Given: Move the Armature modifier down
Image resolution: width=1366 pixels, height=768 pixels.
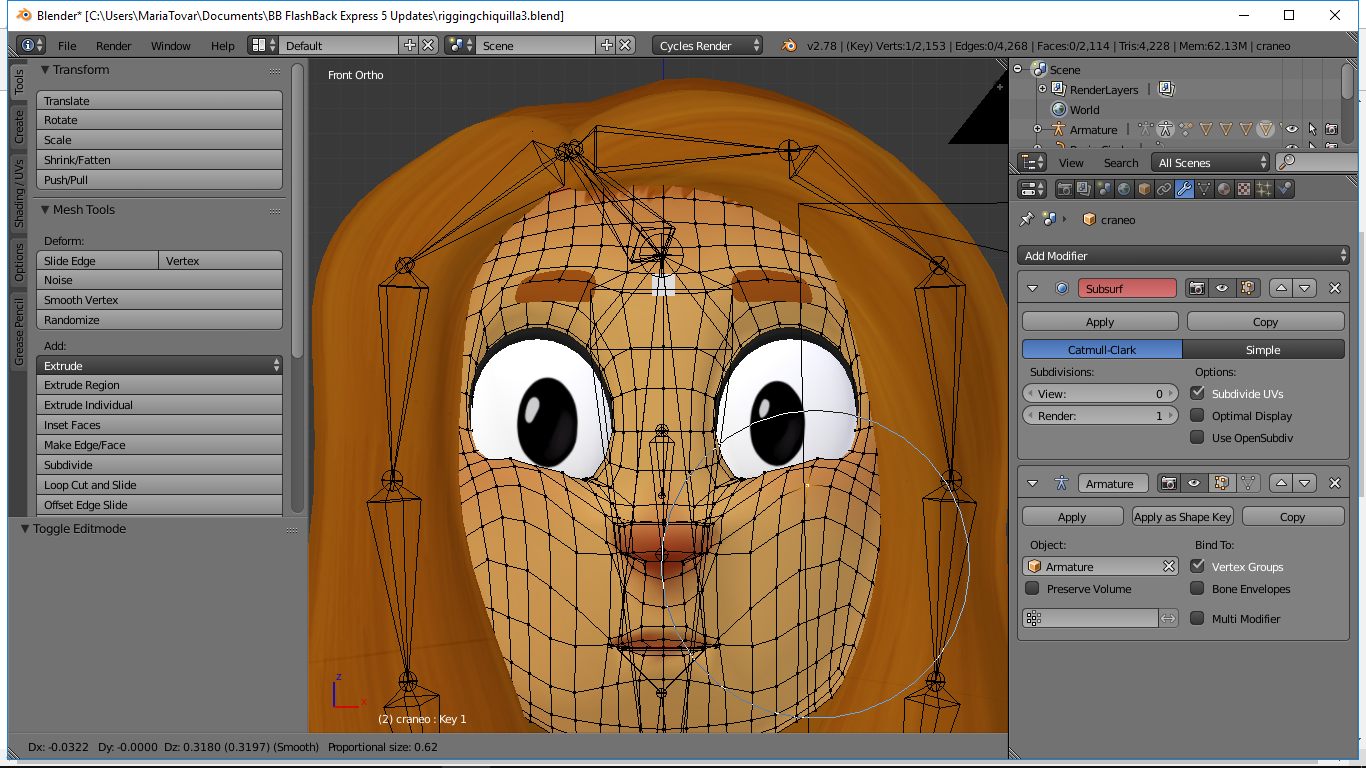Looking at the screenshot, I should (x=1304, y=483).
